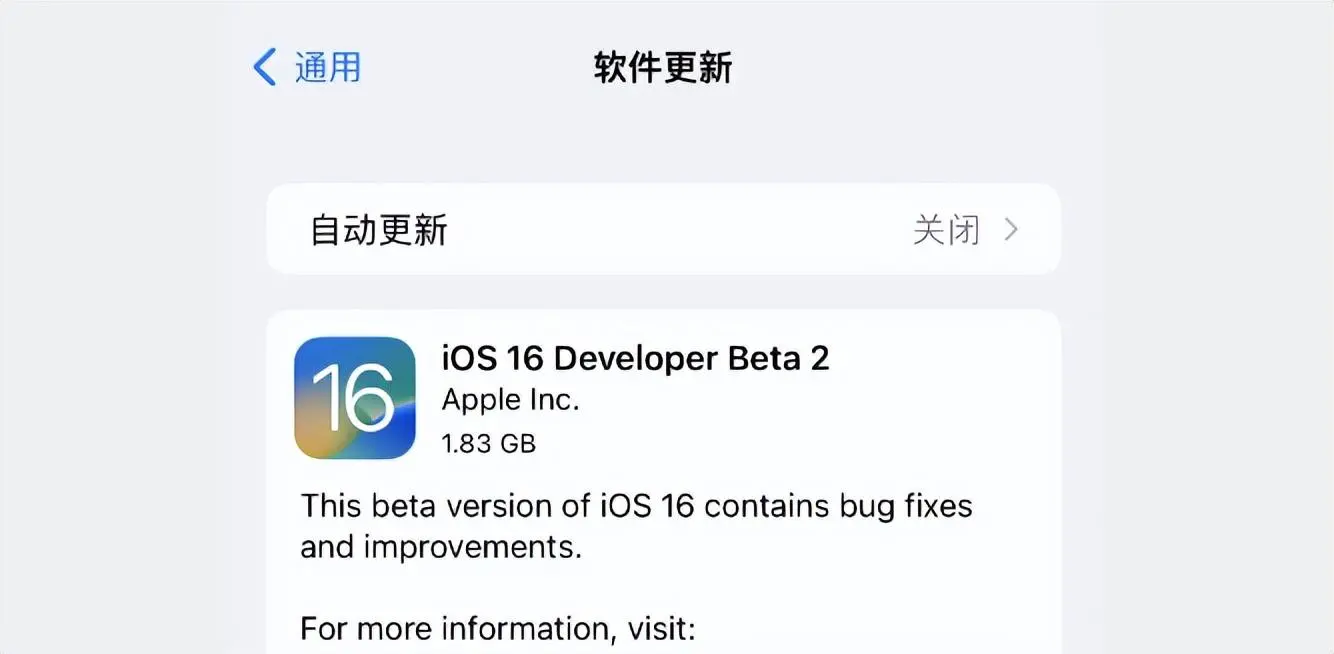
Task: Select the Apple Inc. publisher text
Action: coord(510,399)
